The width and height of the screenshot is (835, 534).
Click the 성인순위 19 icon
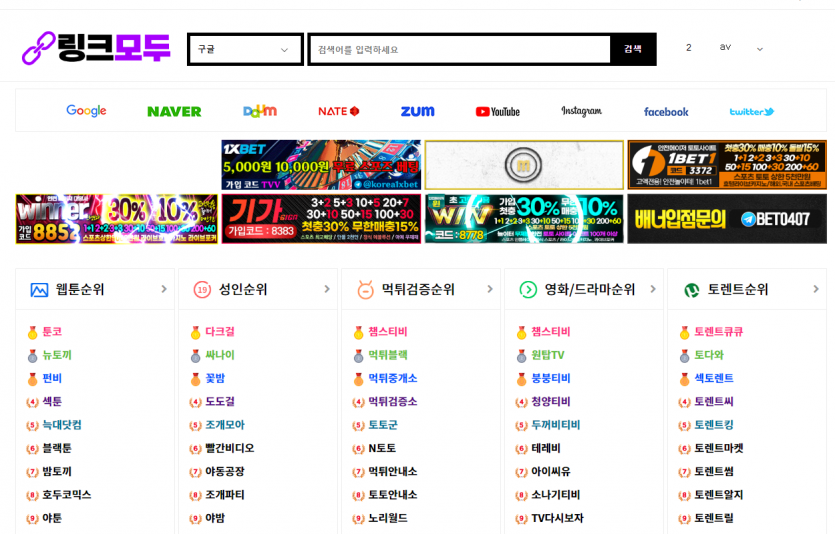(x=202, y=290)
